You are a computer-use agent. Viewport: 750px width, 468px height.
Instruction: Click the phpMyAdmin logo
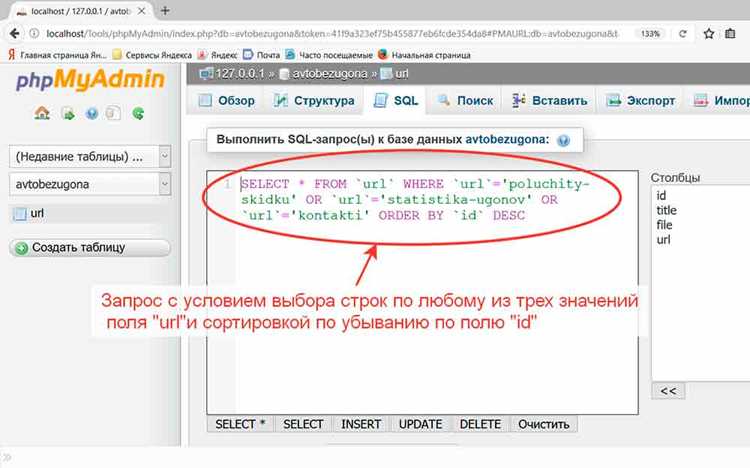point(90,79)
